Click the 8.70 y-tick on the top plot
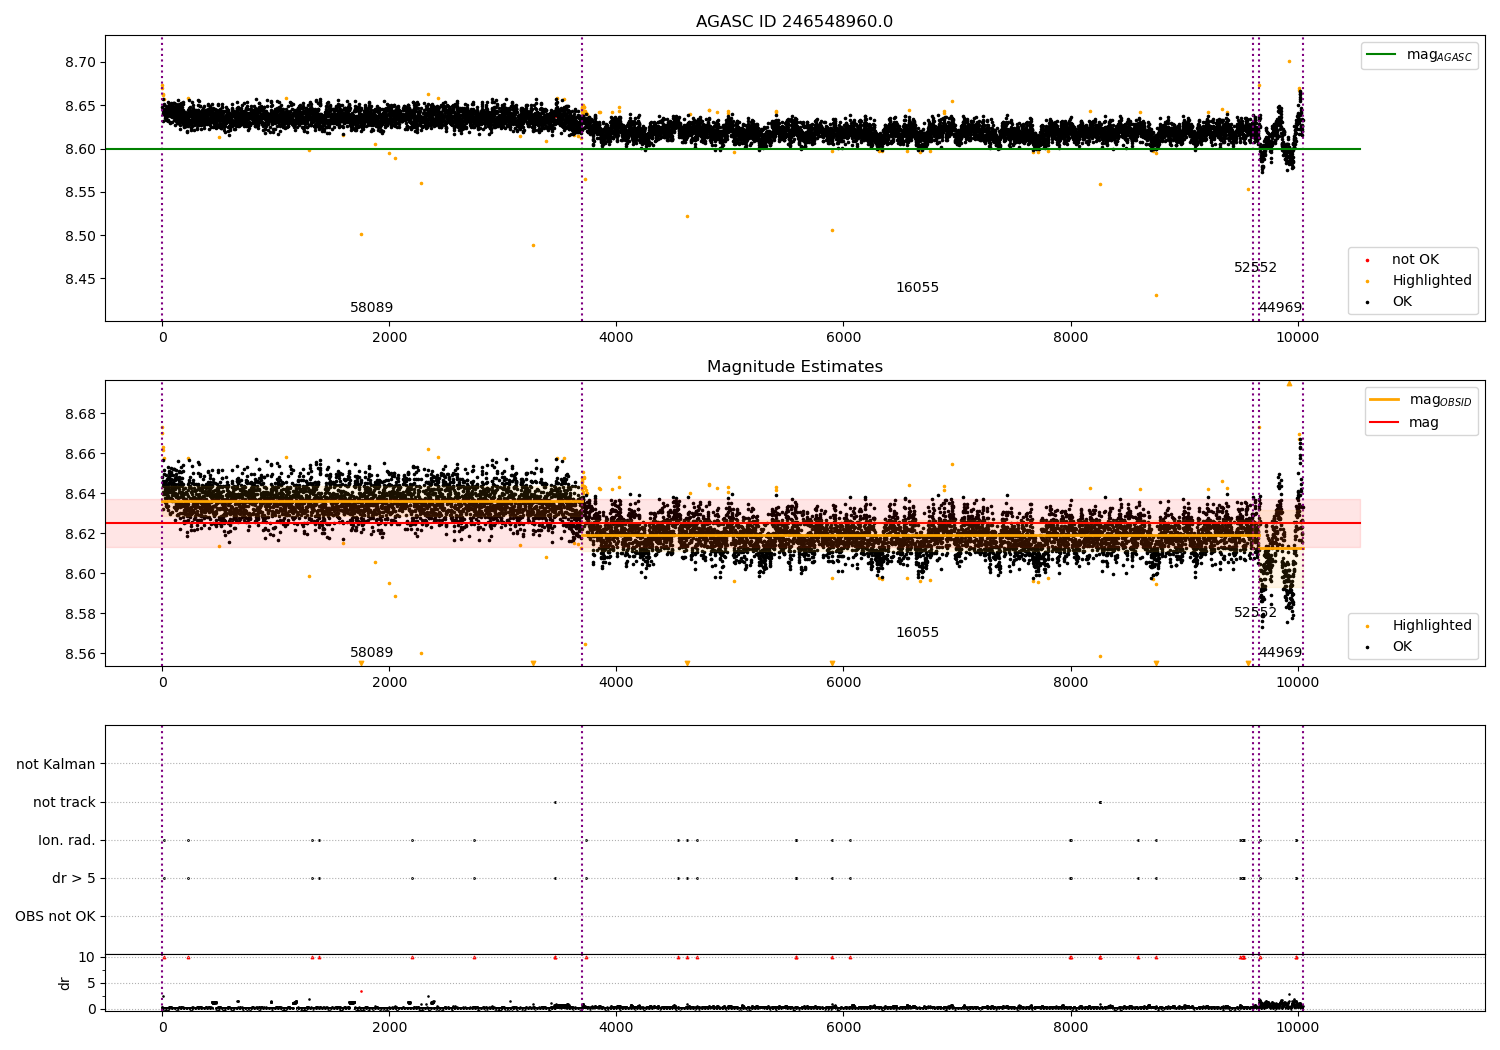The image size is (1500, 1050). click(80, 62)
